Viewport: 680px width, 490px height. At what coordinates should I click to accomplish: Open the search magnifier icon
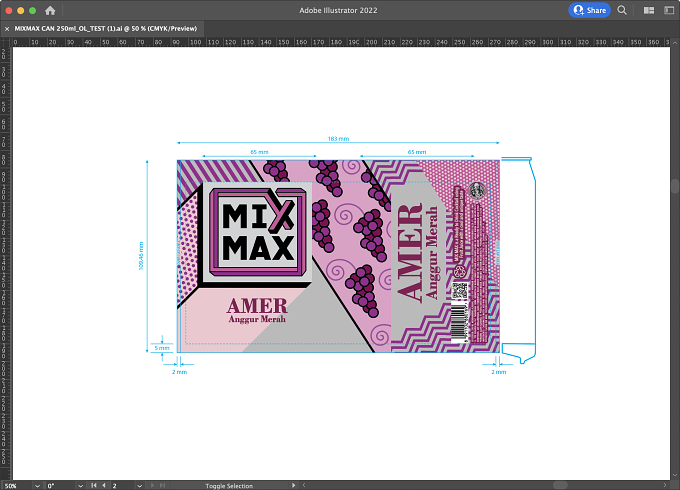(622, 10)
